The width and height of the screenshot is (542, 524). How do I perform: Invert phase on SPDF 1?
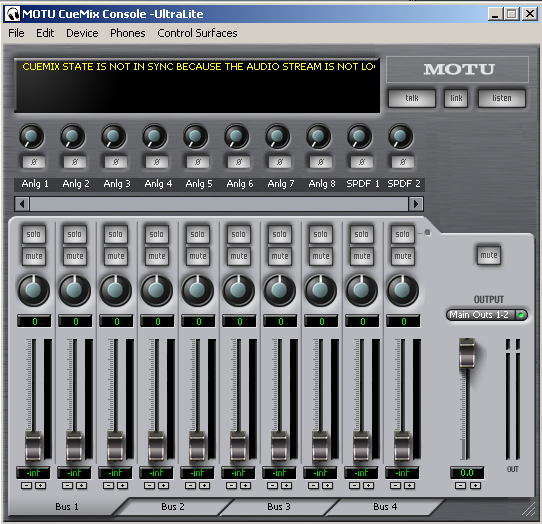tap(362, 162)
